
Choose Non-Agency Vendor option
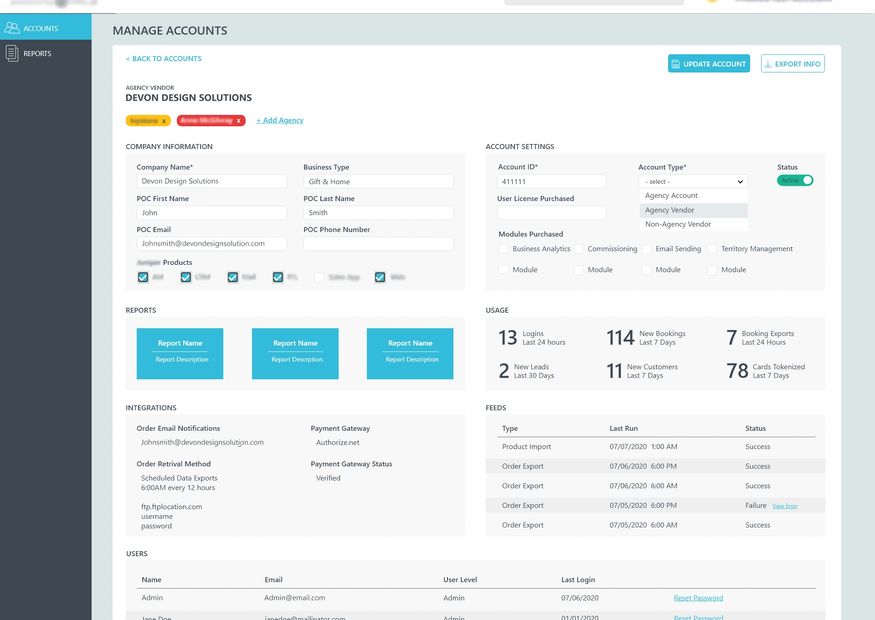click(x=677, y=224)
